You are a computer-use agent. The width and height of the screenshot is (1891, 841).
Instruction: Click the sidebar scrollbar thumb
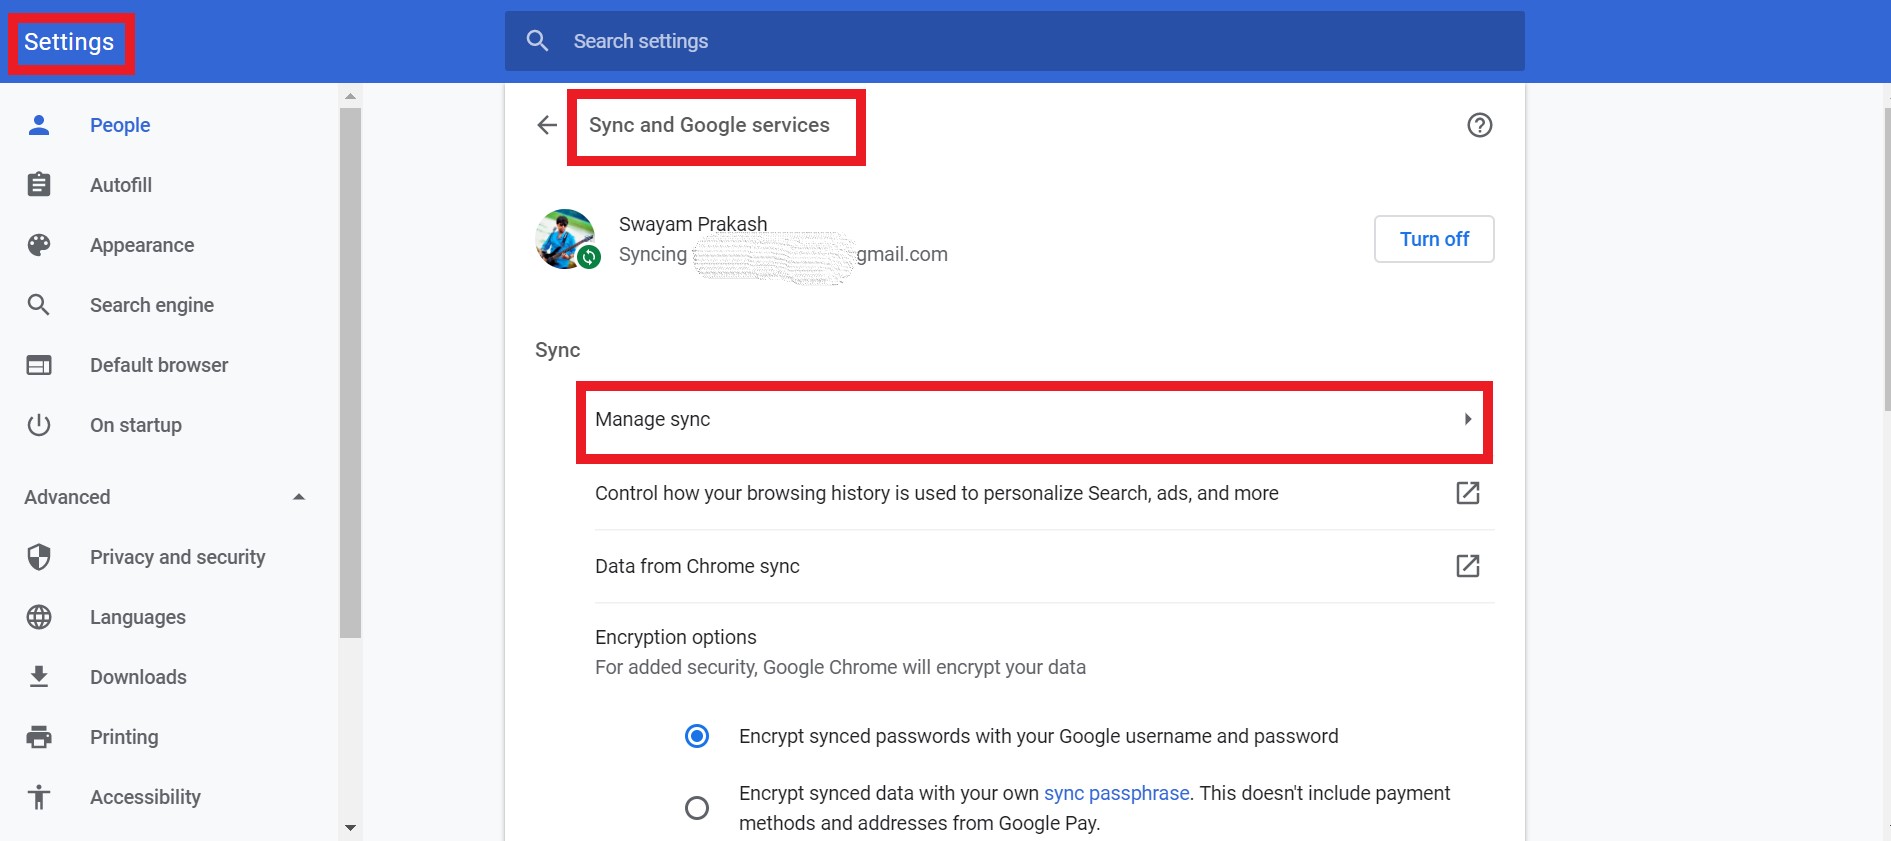point(350,373)
